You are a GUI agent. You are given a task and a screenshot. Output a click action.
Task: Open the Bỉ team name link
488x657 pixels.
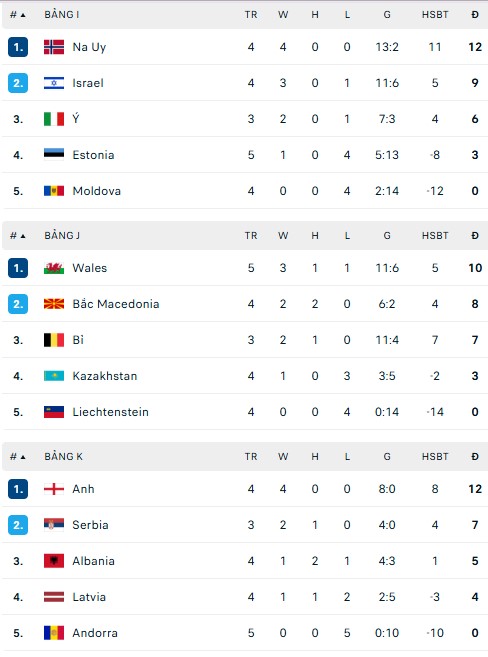pyautogui.click(x=78, y=340)
